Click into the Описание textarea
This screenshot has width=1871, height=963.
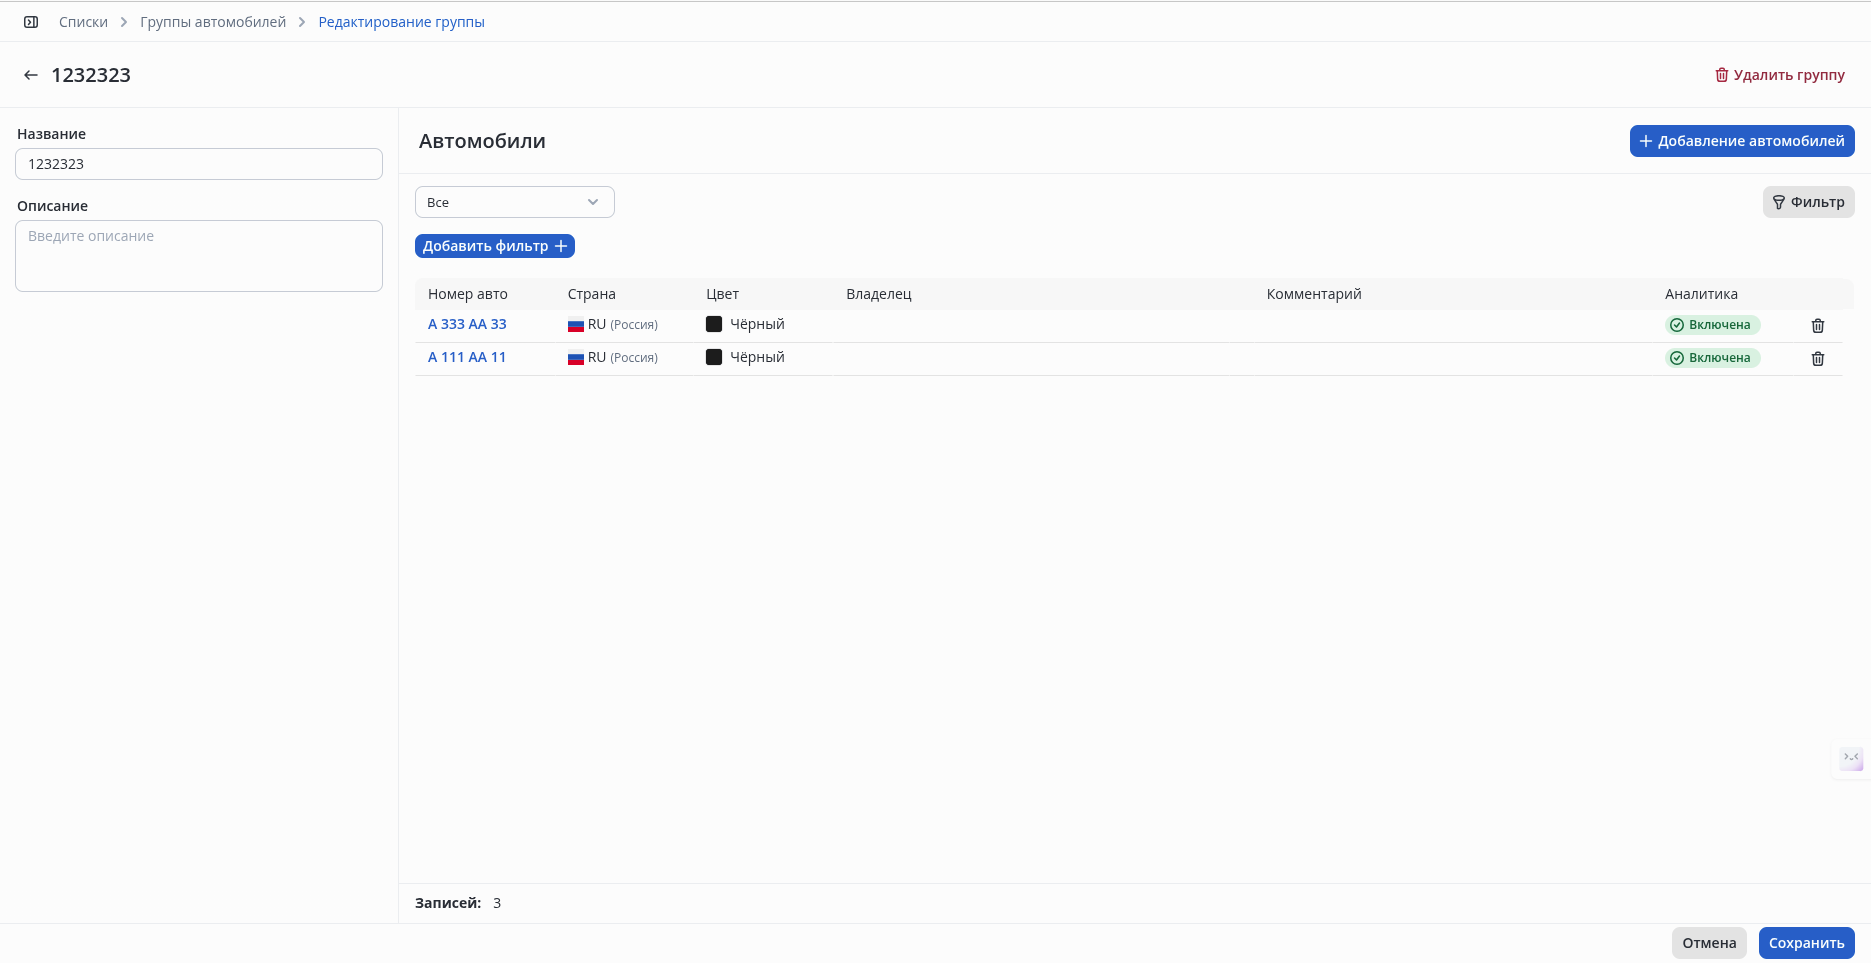click(199, 256)
